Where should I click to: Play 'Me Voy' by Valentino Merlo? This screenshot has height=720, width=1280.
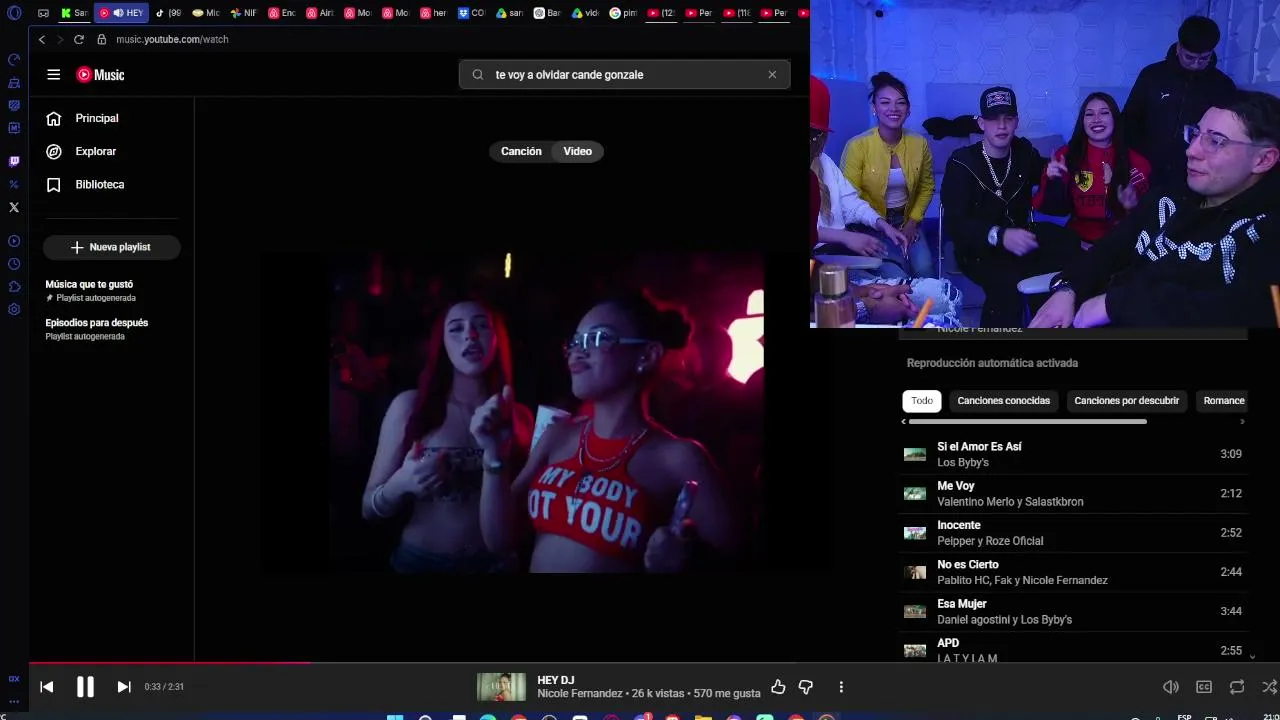tap(1073, 493)
